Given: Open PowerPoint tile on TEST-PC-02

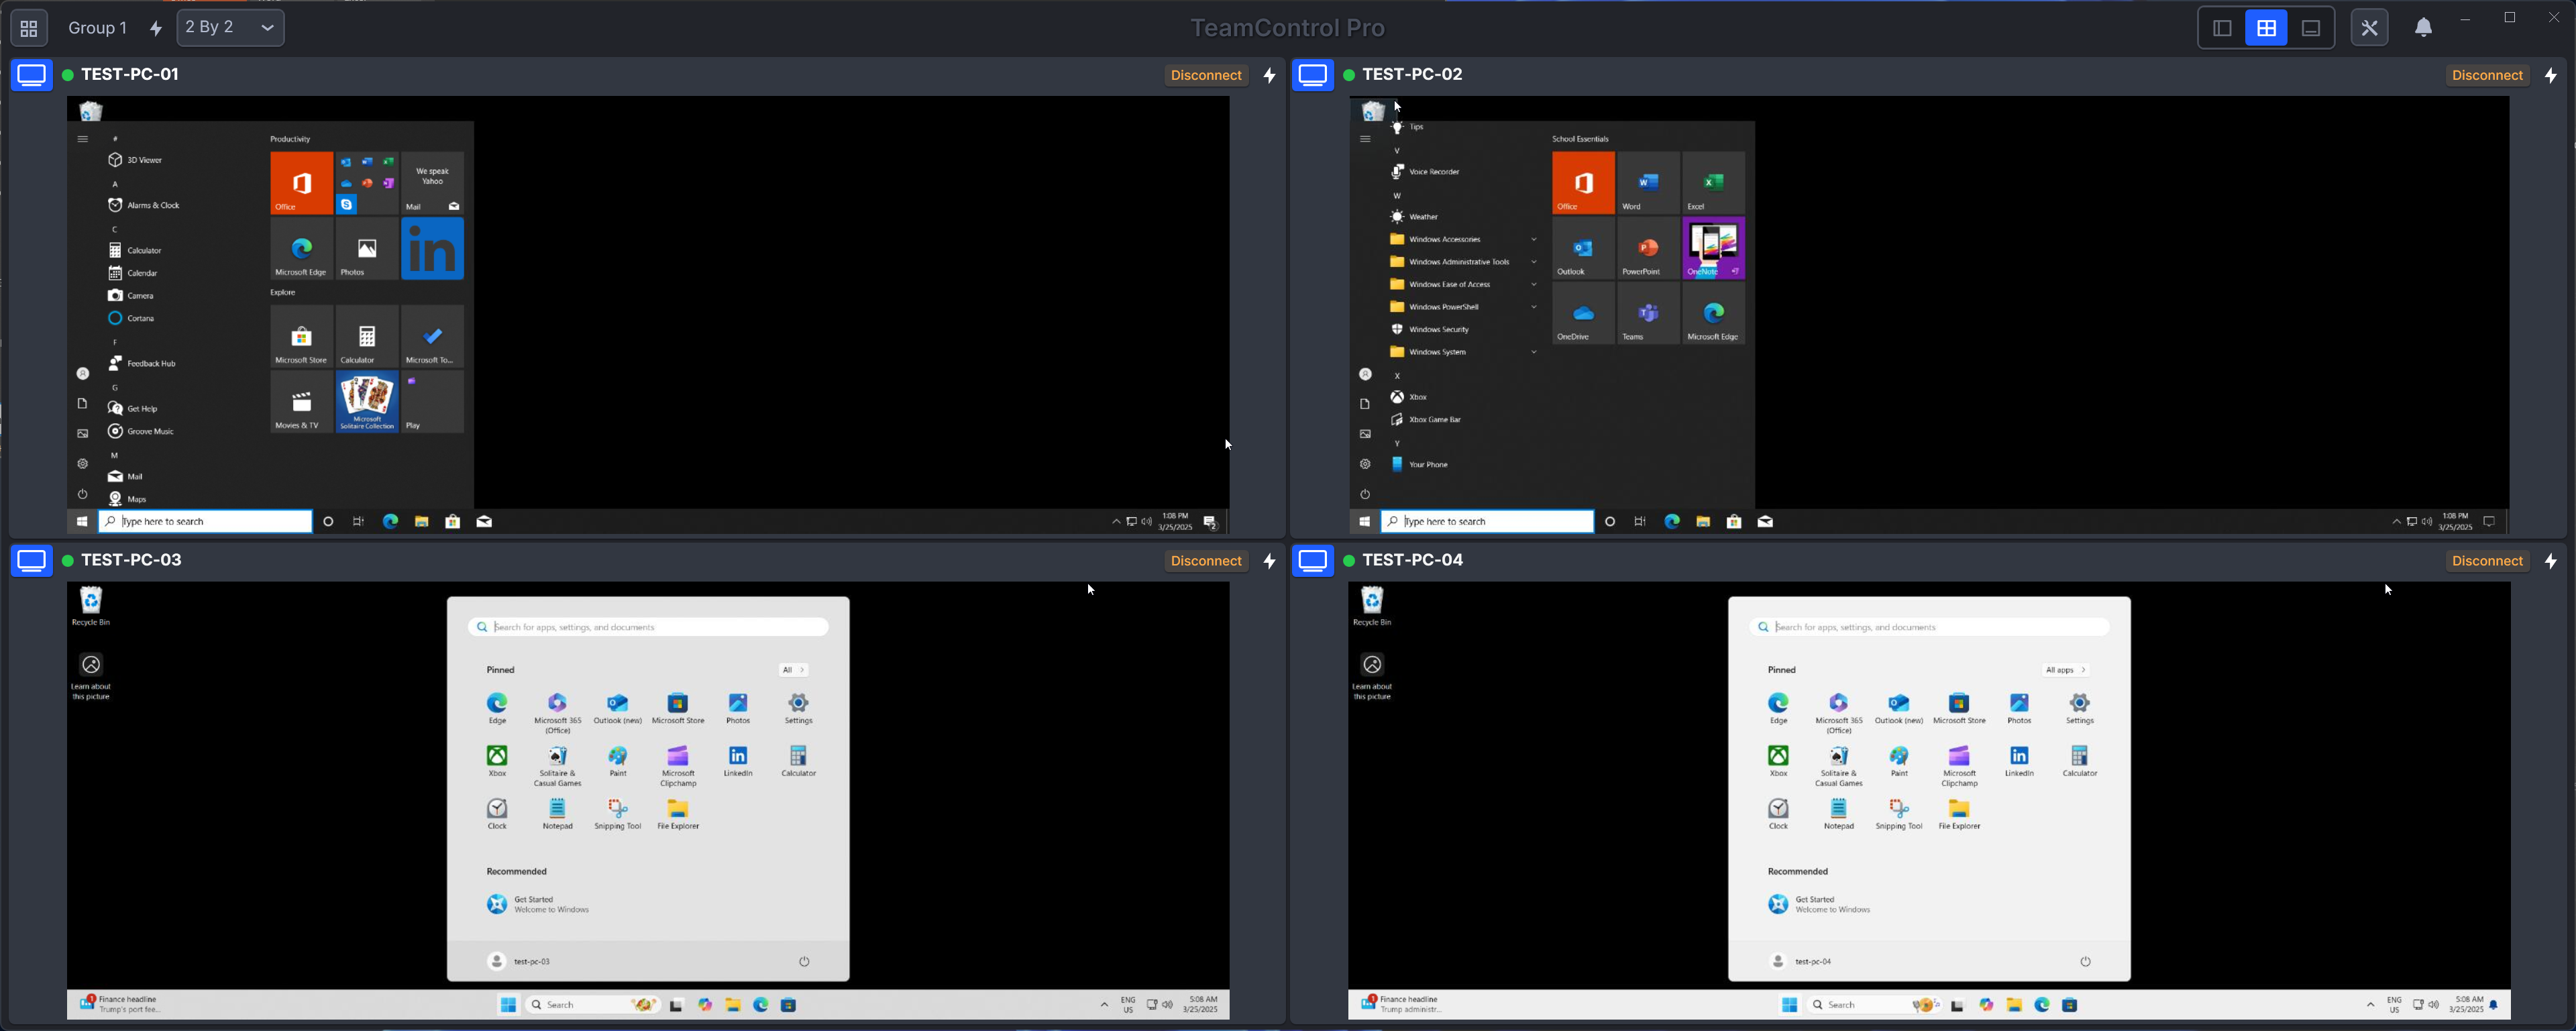Looking at the screenshot, I should coord(1648,249).
